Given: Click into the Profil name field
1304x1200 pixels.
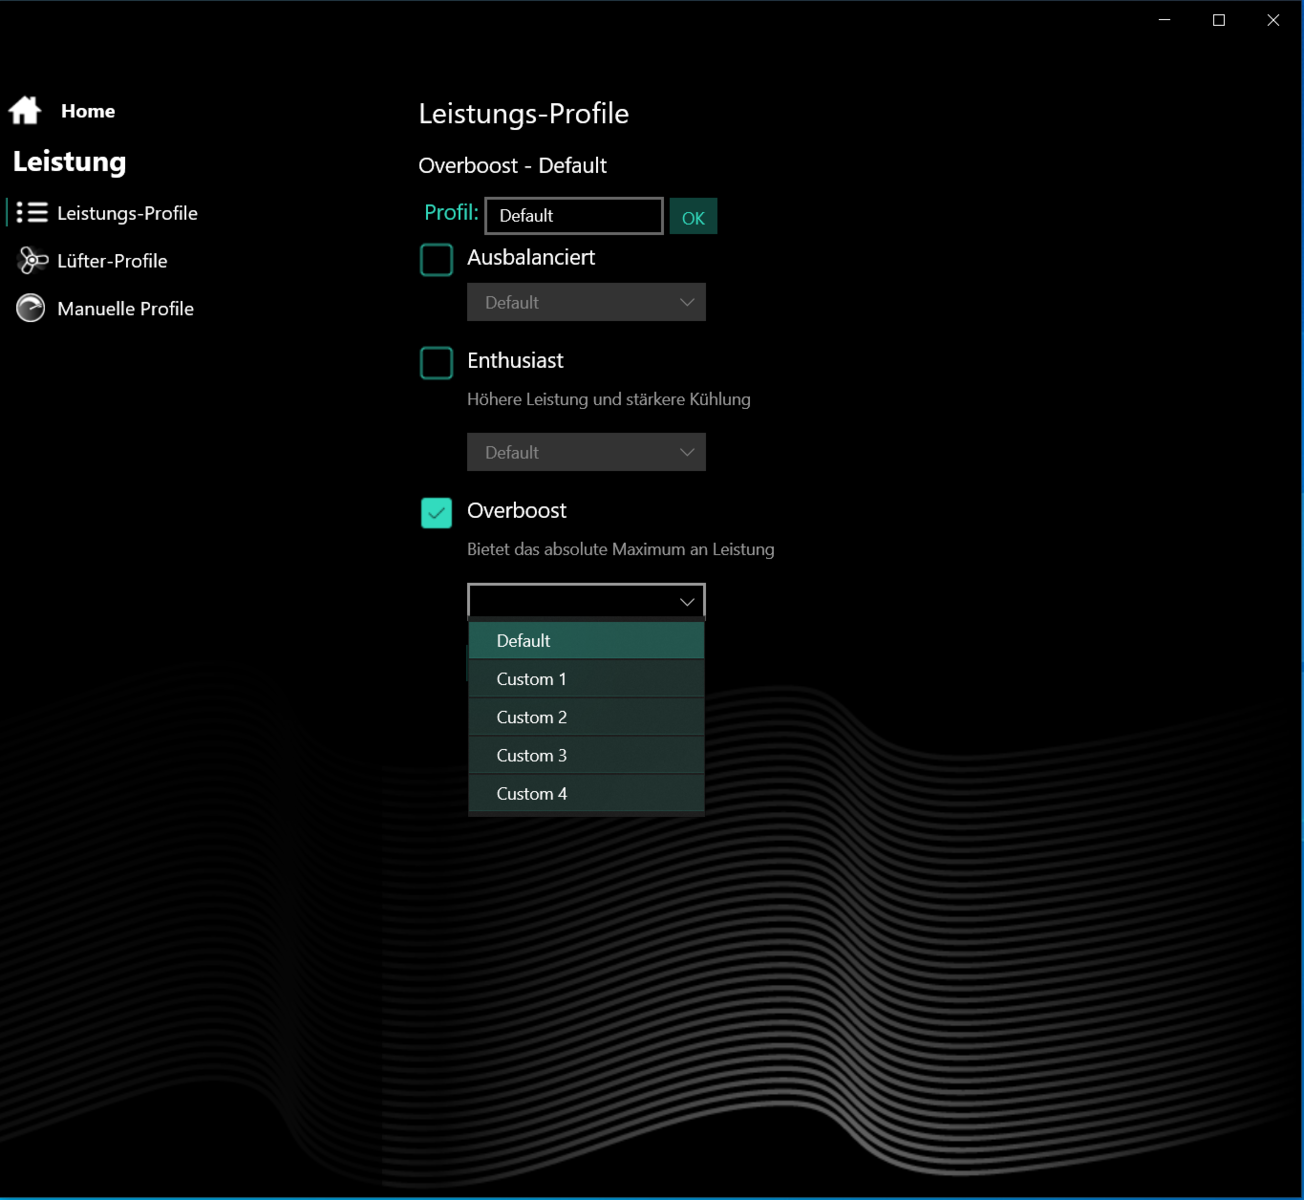Looking at the screenshot, I should (x=573, y=216).
